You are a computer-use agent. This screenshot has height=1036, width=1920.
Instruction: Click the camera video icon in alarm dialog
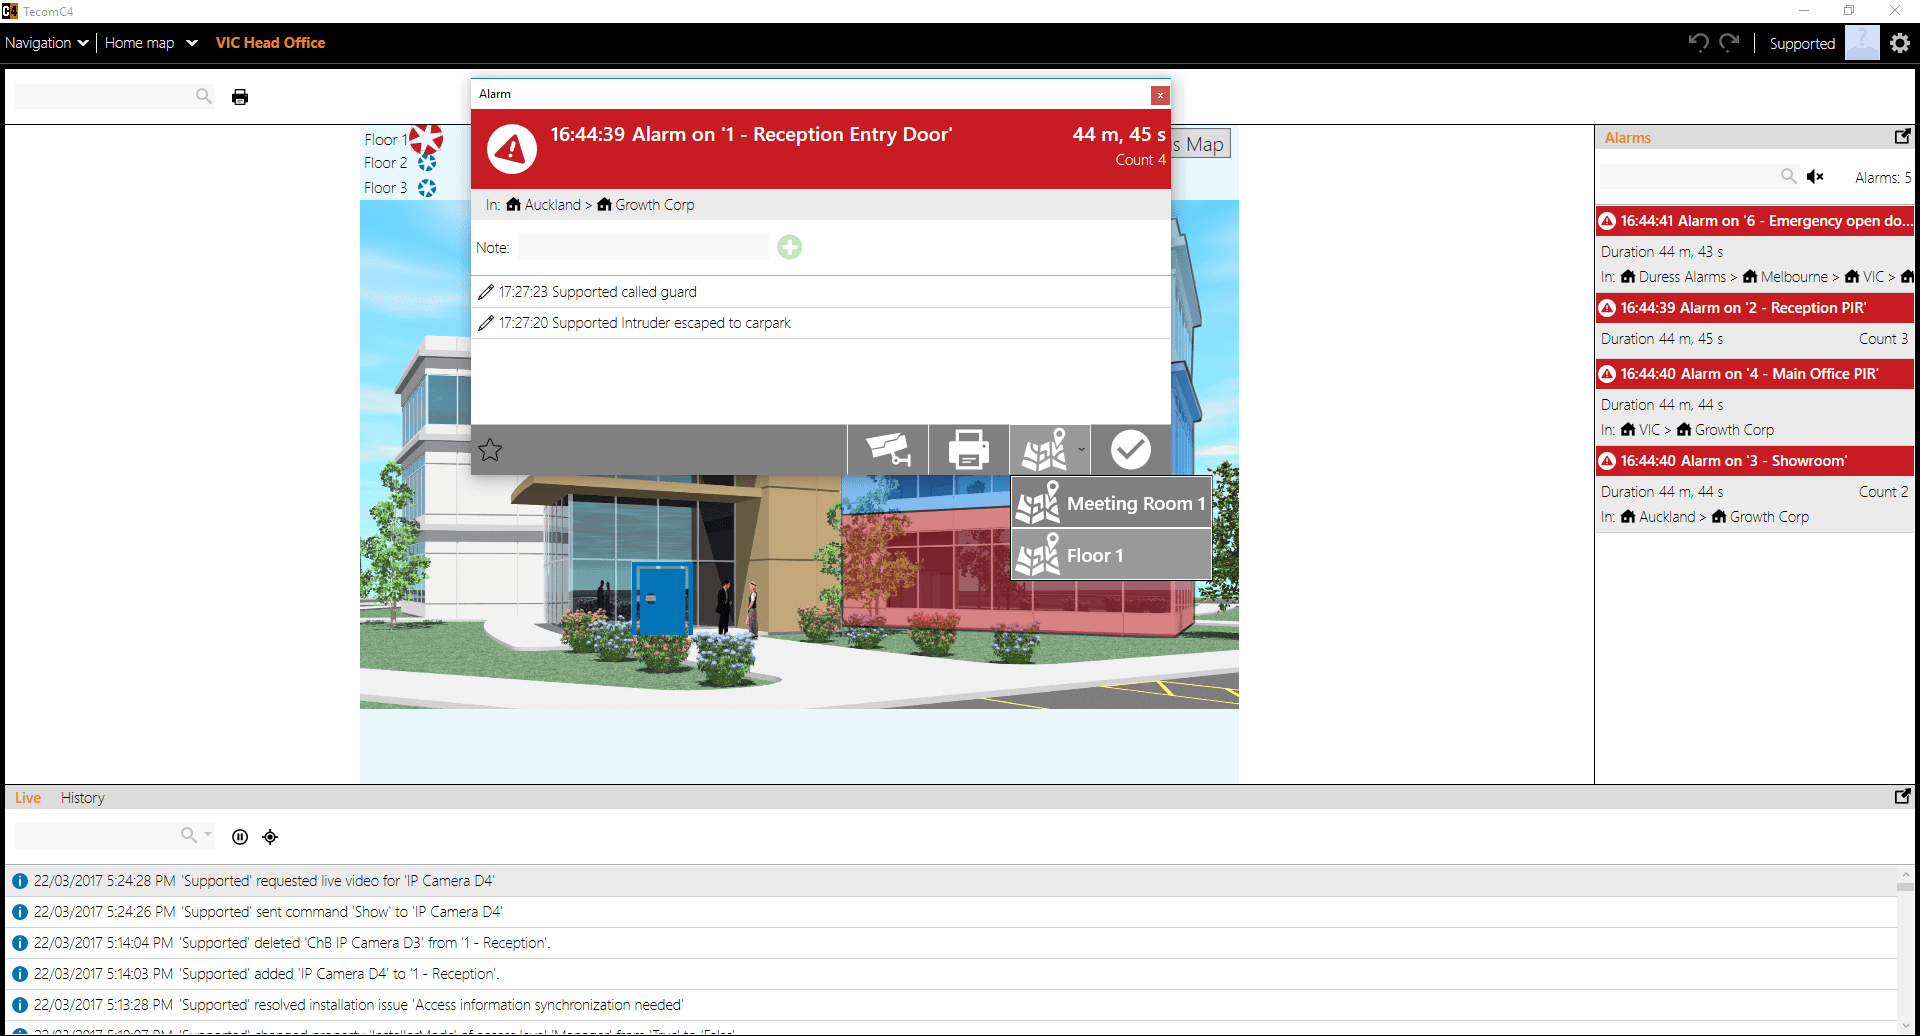(x=888, y=450)
